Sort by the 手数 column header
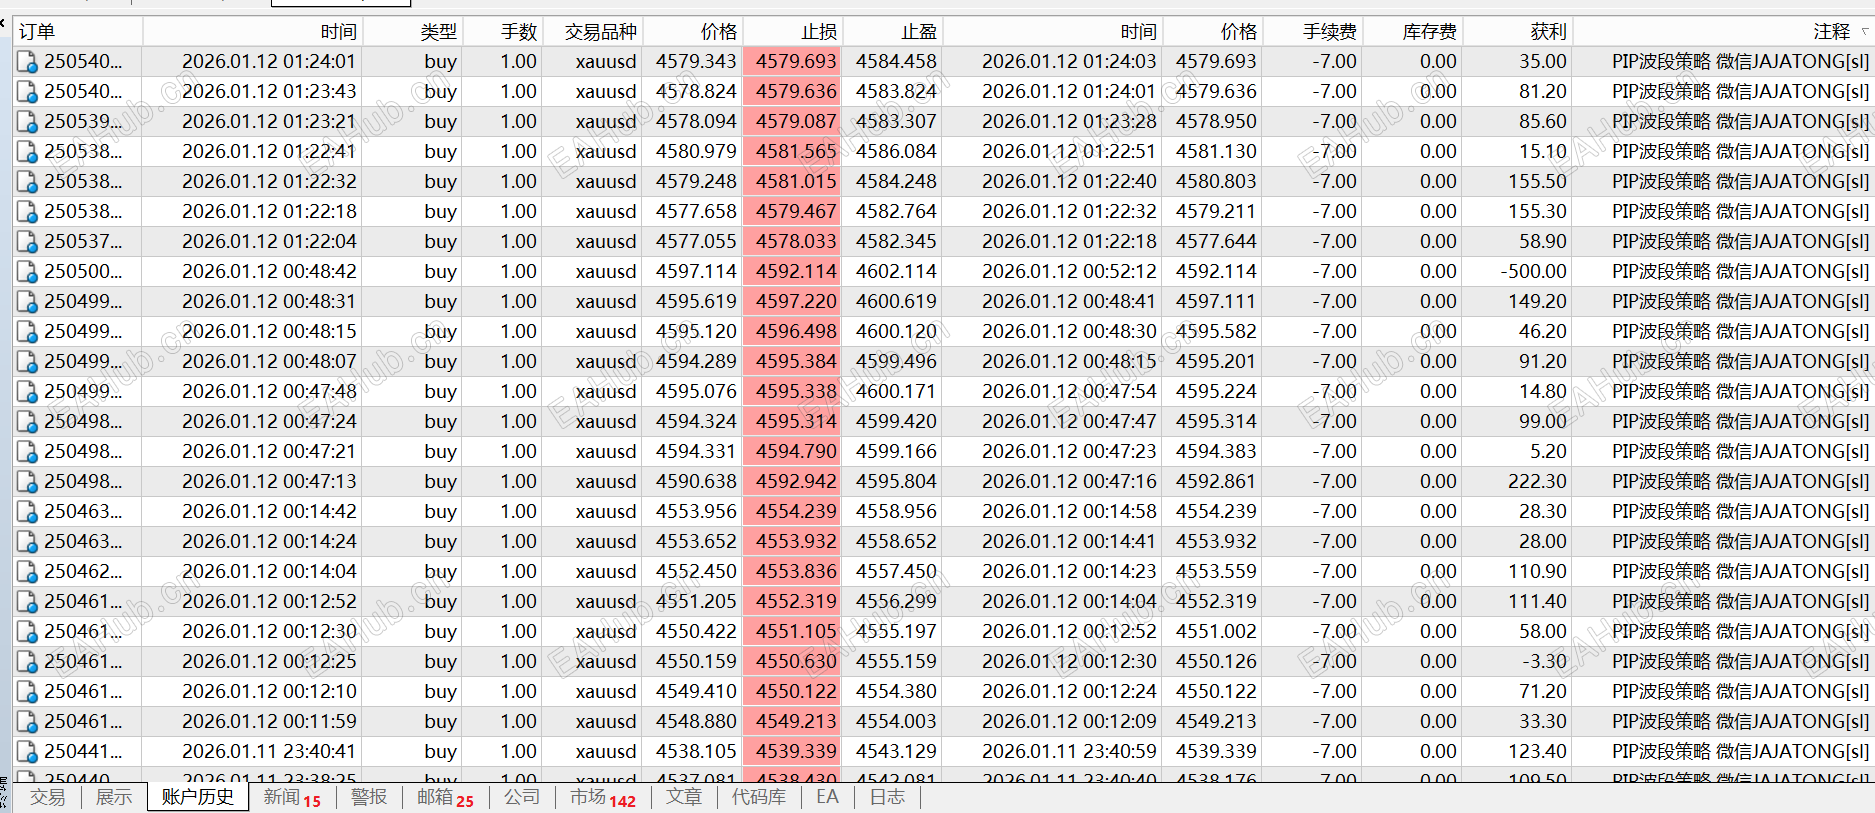Viewport: 1875px width, 813px height. click(x=503, y=32)
